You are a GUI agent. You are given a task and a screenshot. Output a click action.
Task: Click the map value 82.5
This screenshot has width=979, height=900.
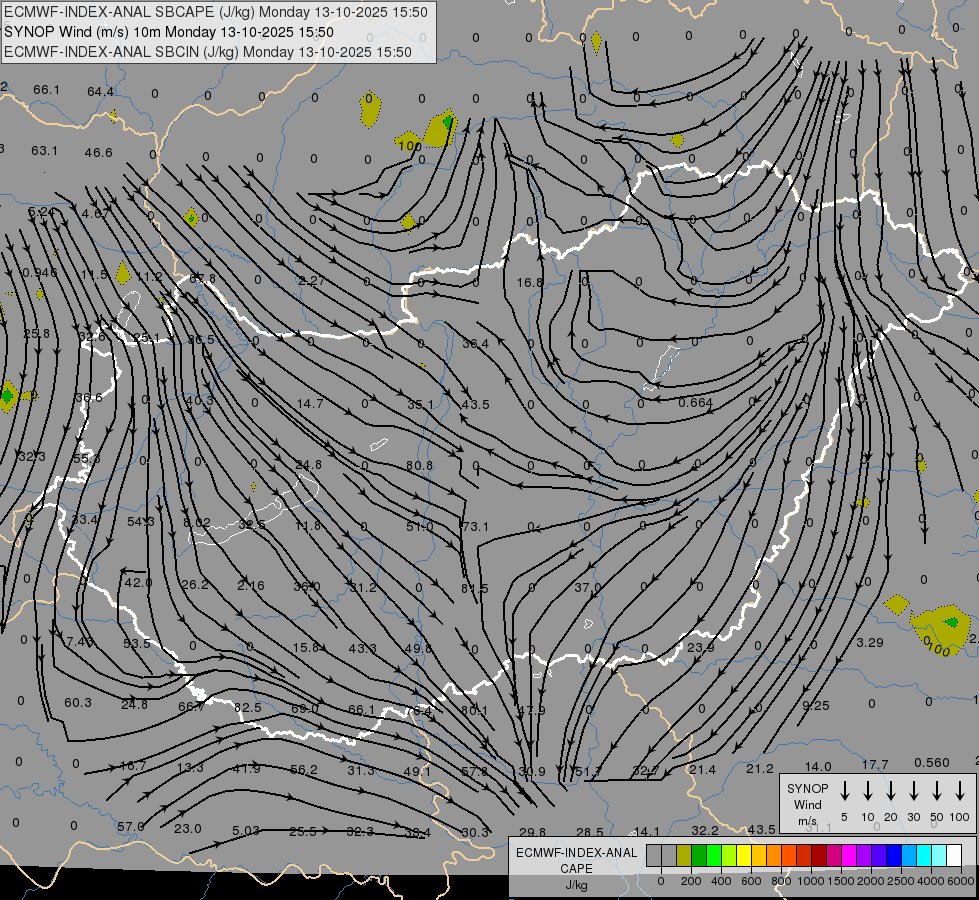tap(248, 708)
